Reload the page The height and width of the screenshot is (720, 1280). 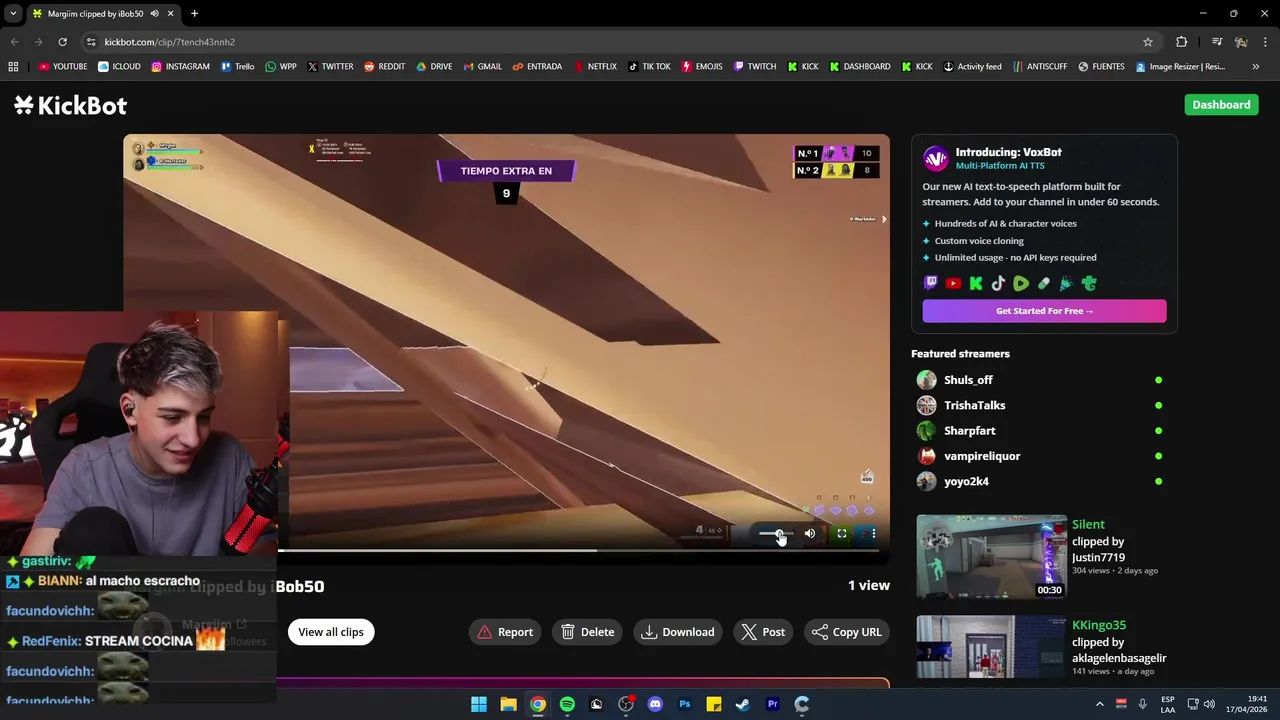pos(62,42)
